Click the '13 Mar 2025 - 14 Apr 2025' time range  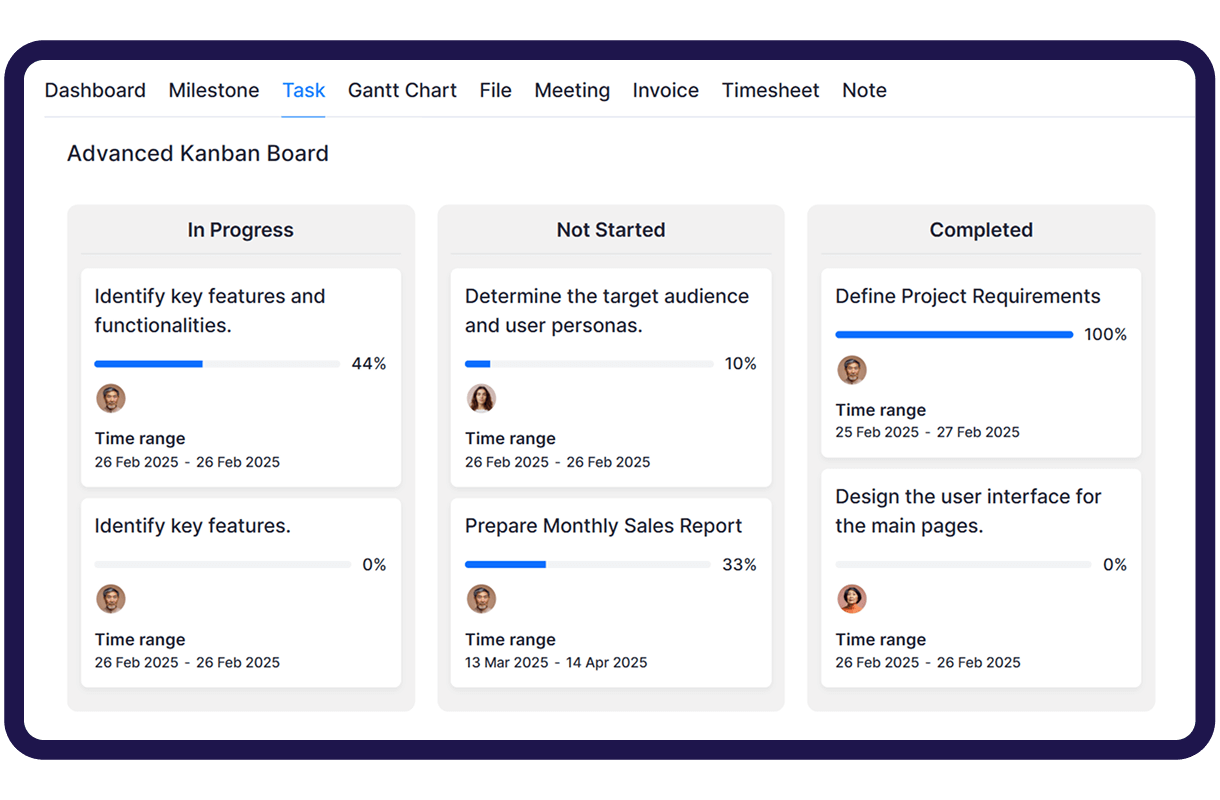pyautogui.click(x=556, y=662)
